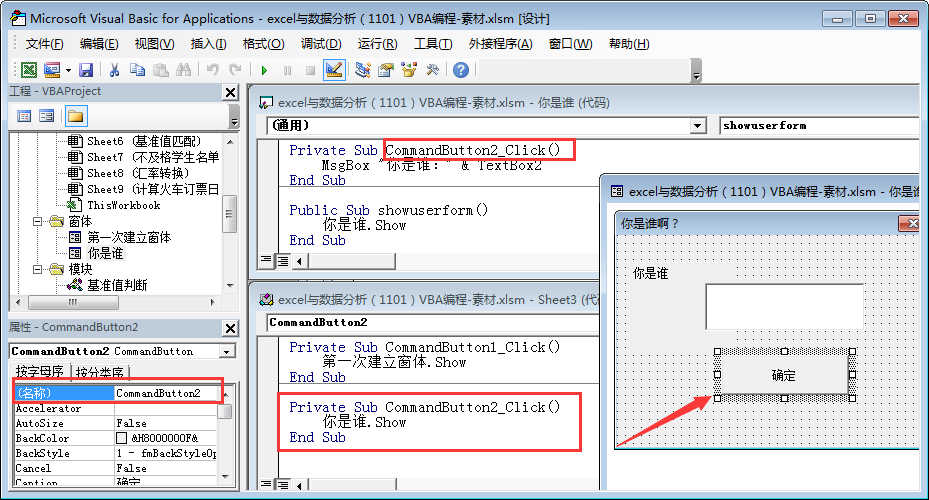
Task: Click View Object icon in project panel
Action: pyautogui.click(x=46, y=116)
